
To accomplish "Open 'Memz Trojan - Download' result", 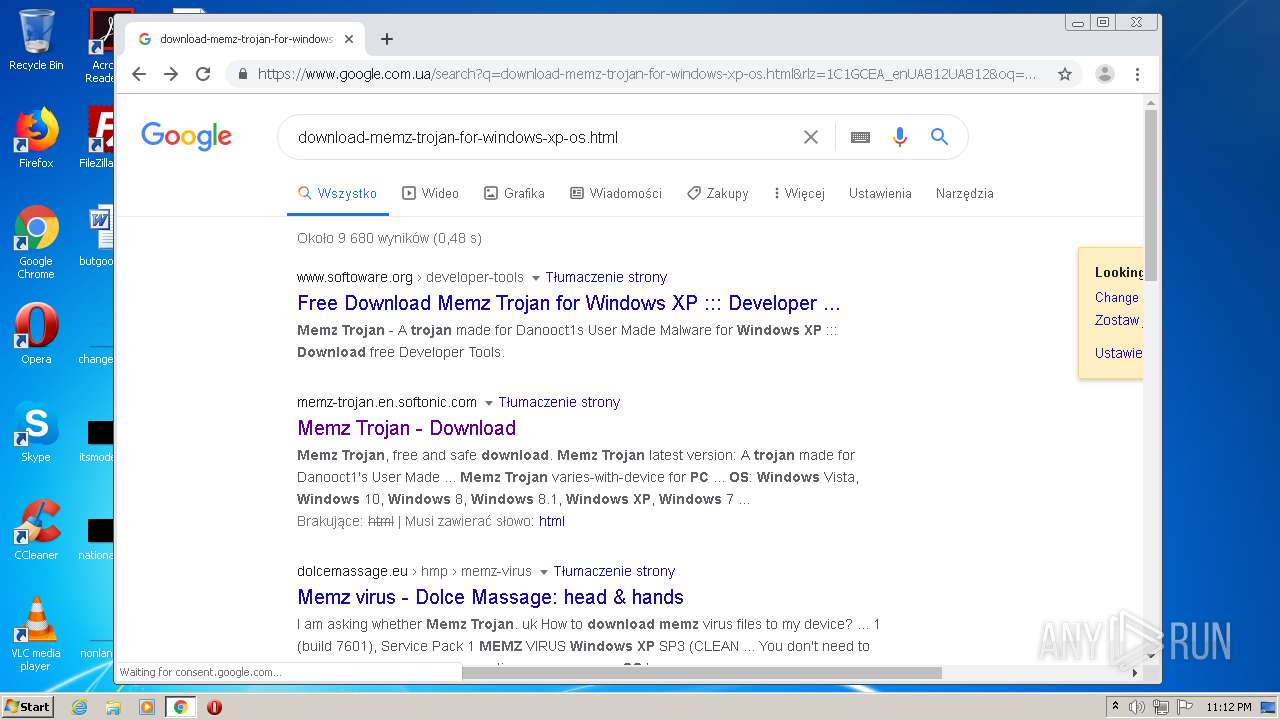I will (407, 428).
